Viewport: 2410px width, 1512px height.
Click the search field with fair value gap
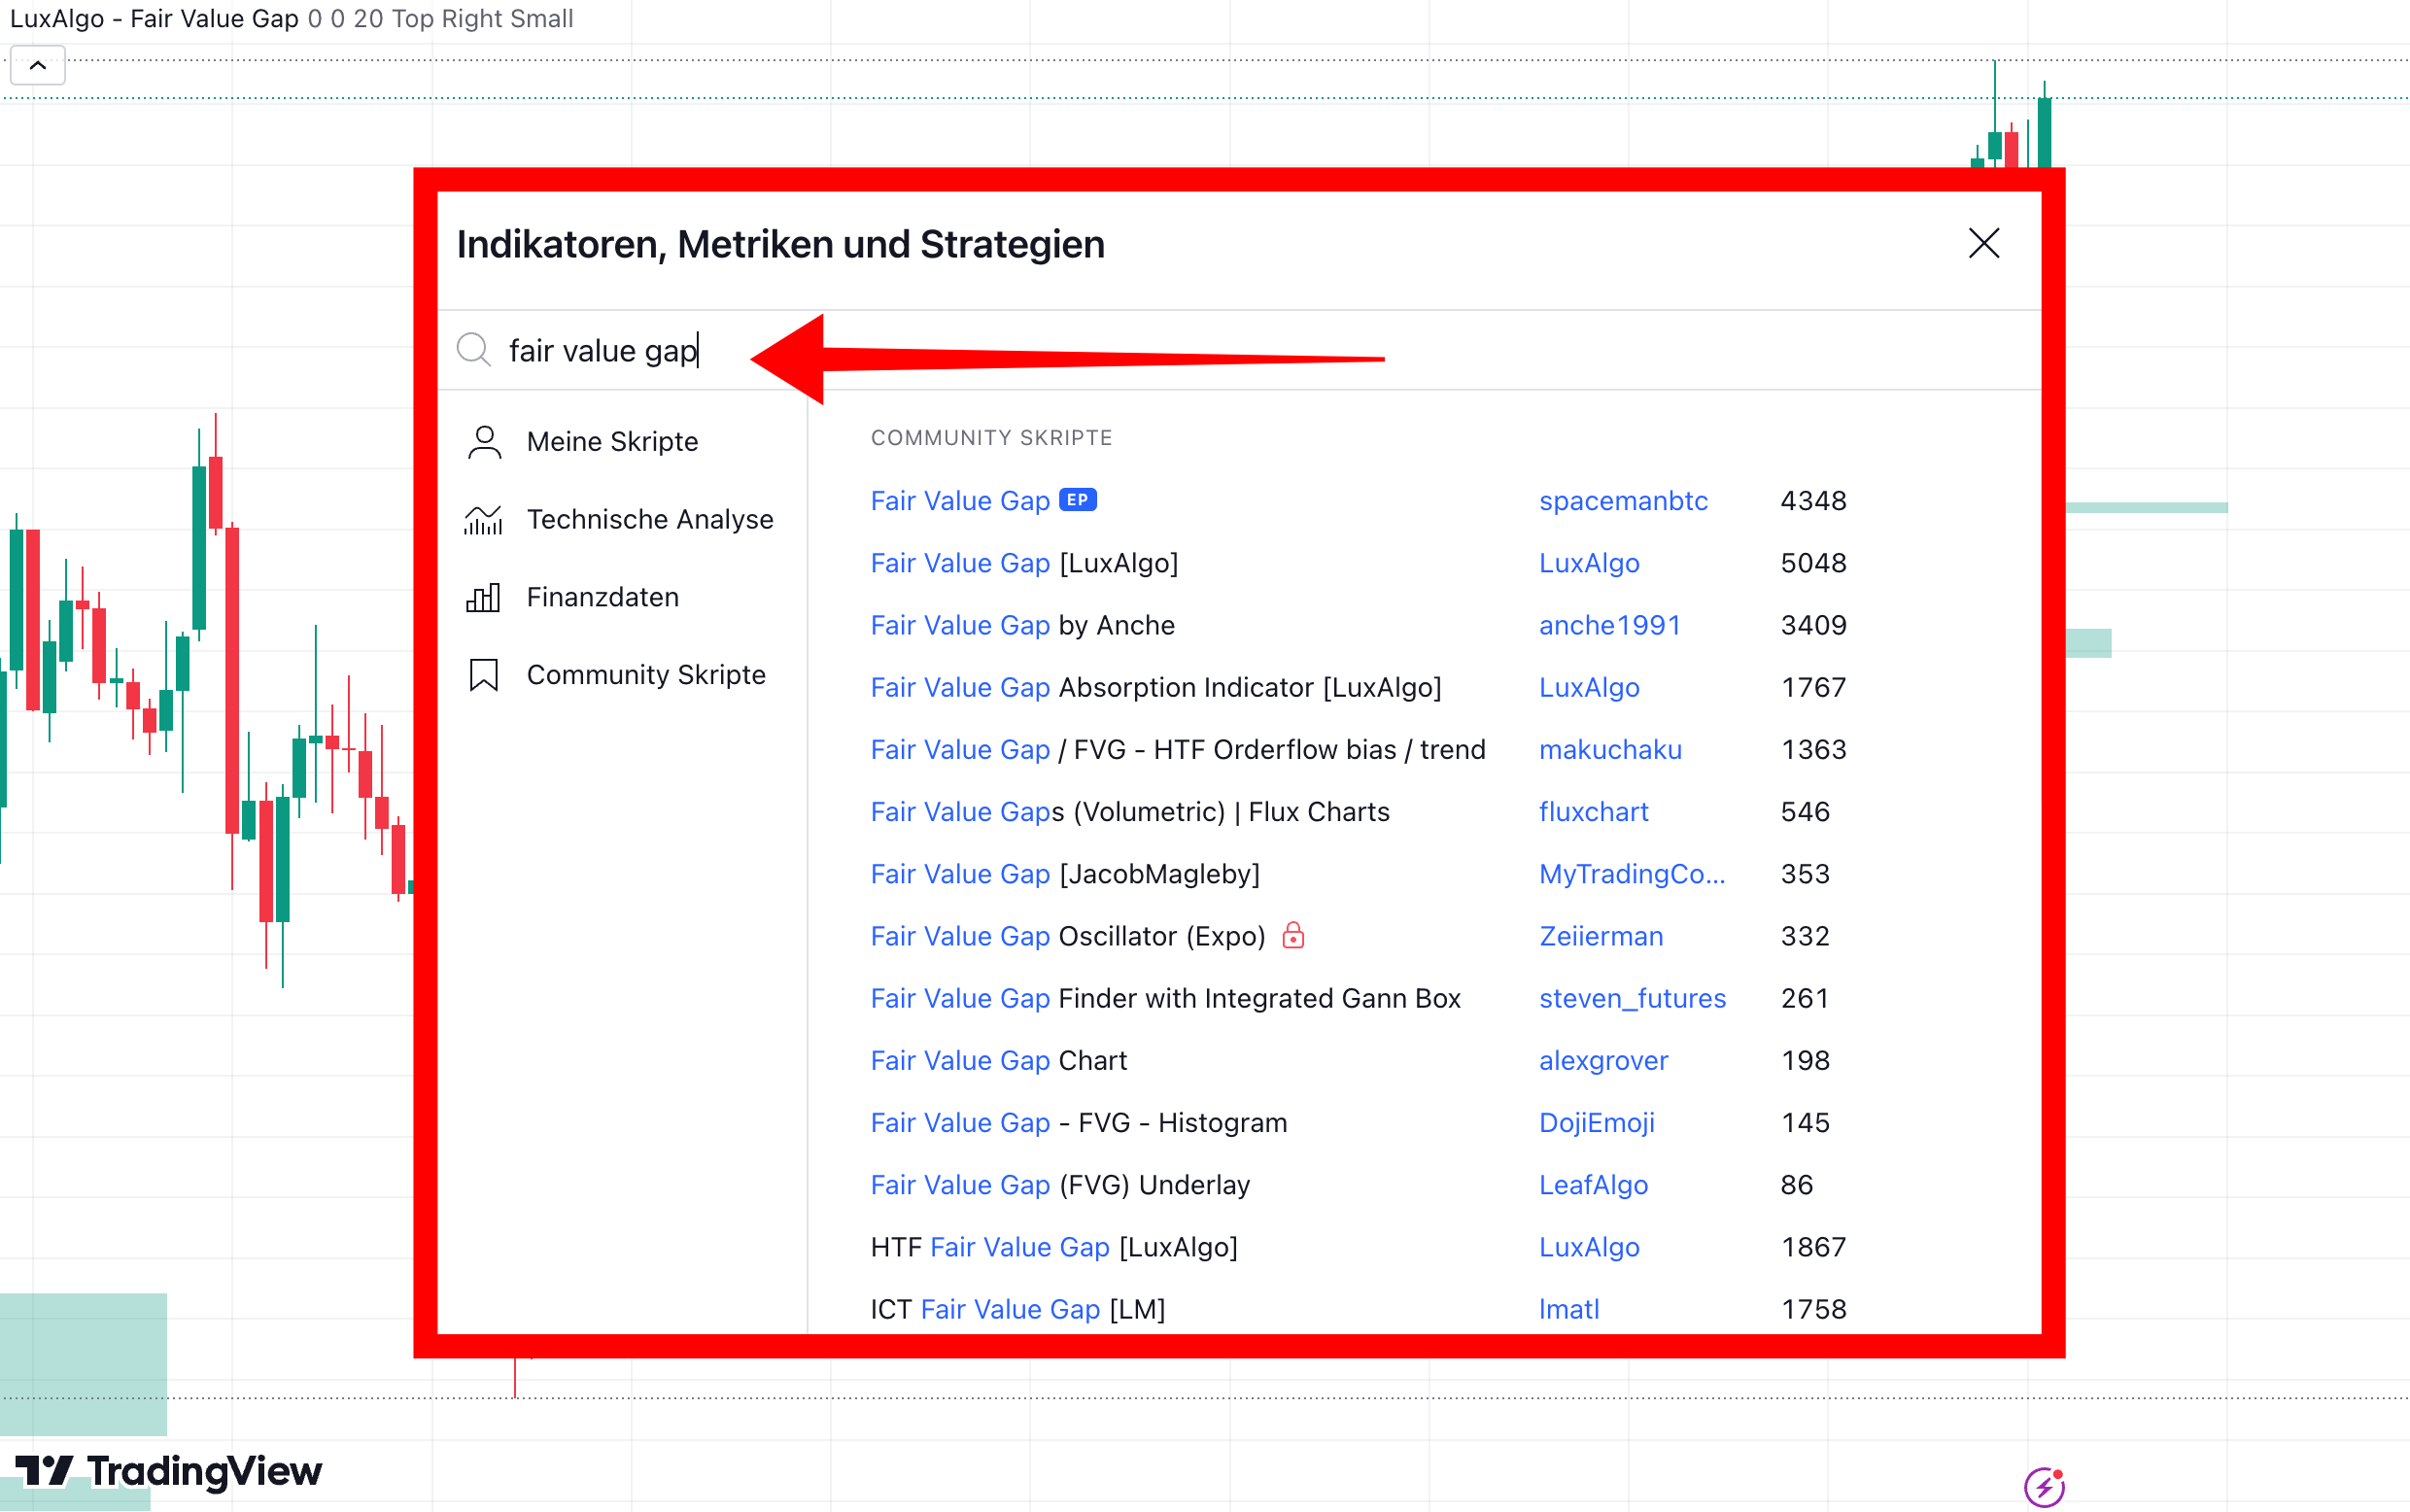(1240, 350)
